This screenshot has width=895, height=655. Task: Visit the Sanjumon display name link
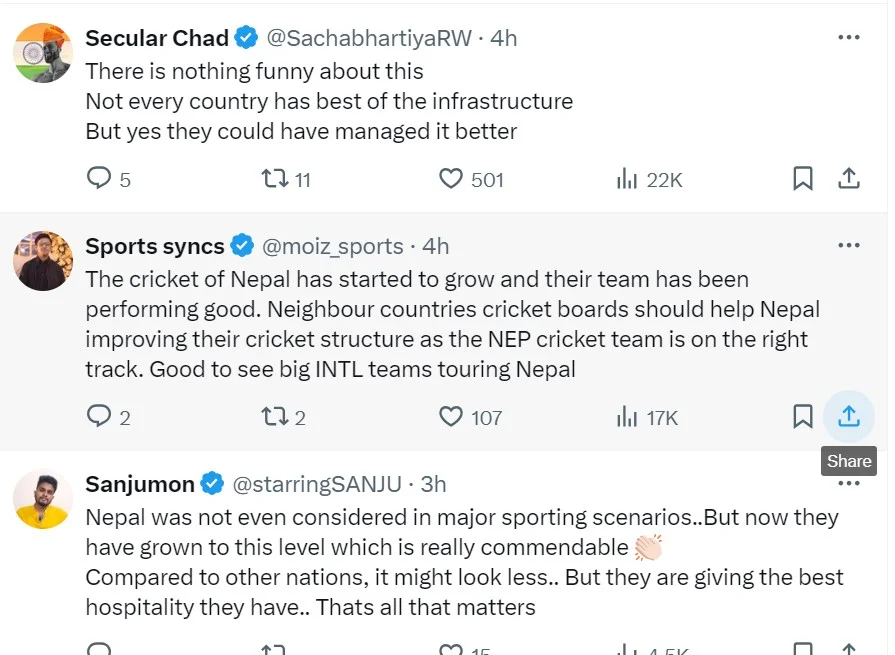[140, 485]
